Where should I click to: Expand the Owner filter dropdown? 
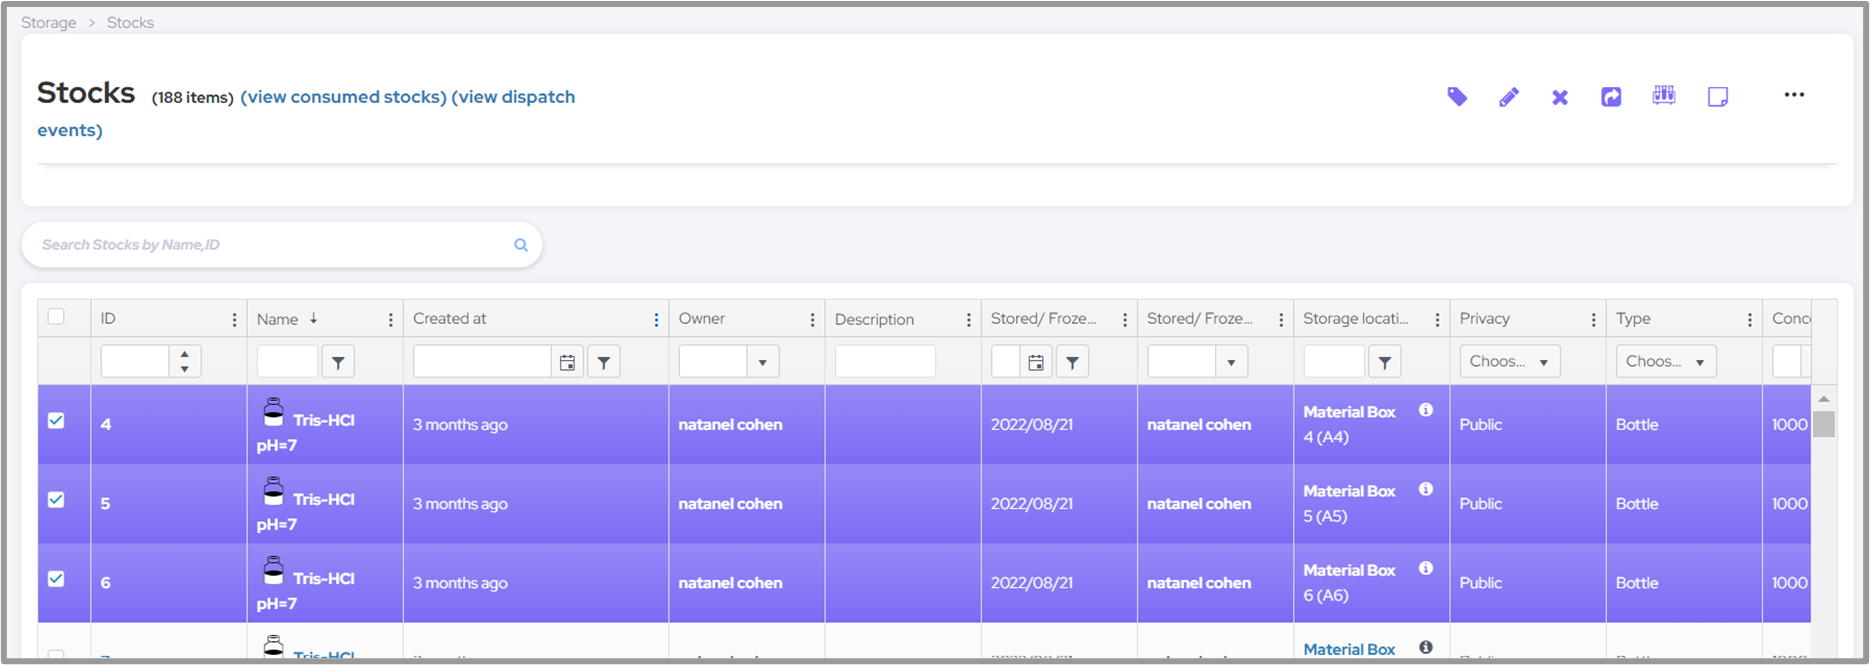point(762,362)
